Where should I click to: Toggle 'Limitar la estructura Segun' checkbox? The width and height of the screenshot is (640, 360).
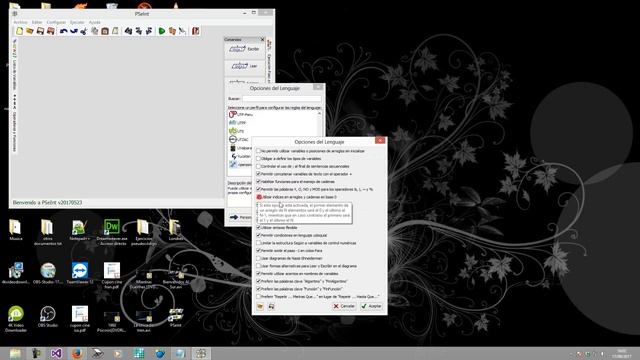tap(258, 243)
